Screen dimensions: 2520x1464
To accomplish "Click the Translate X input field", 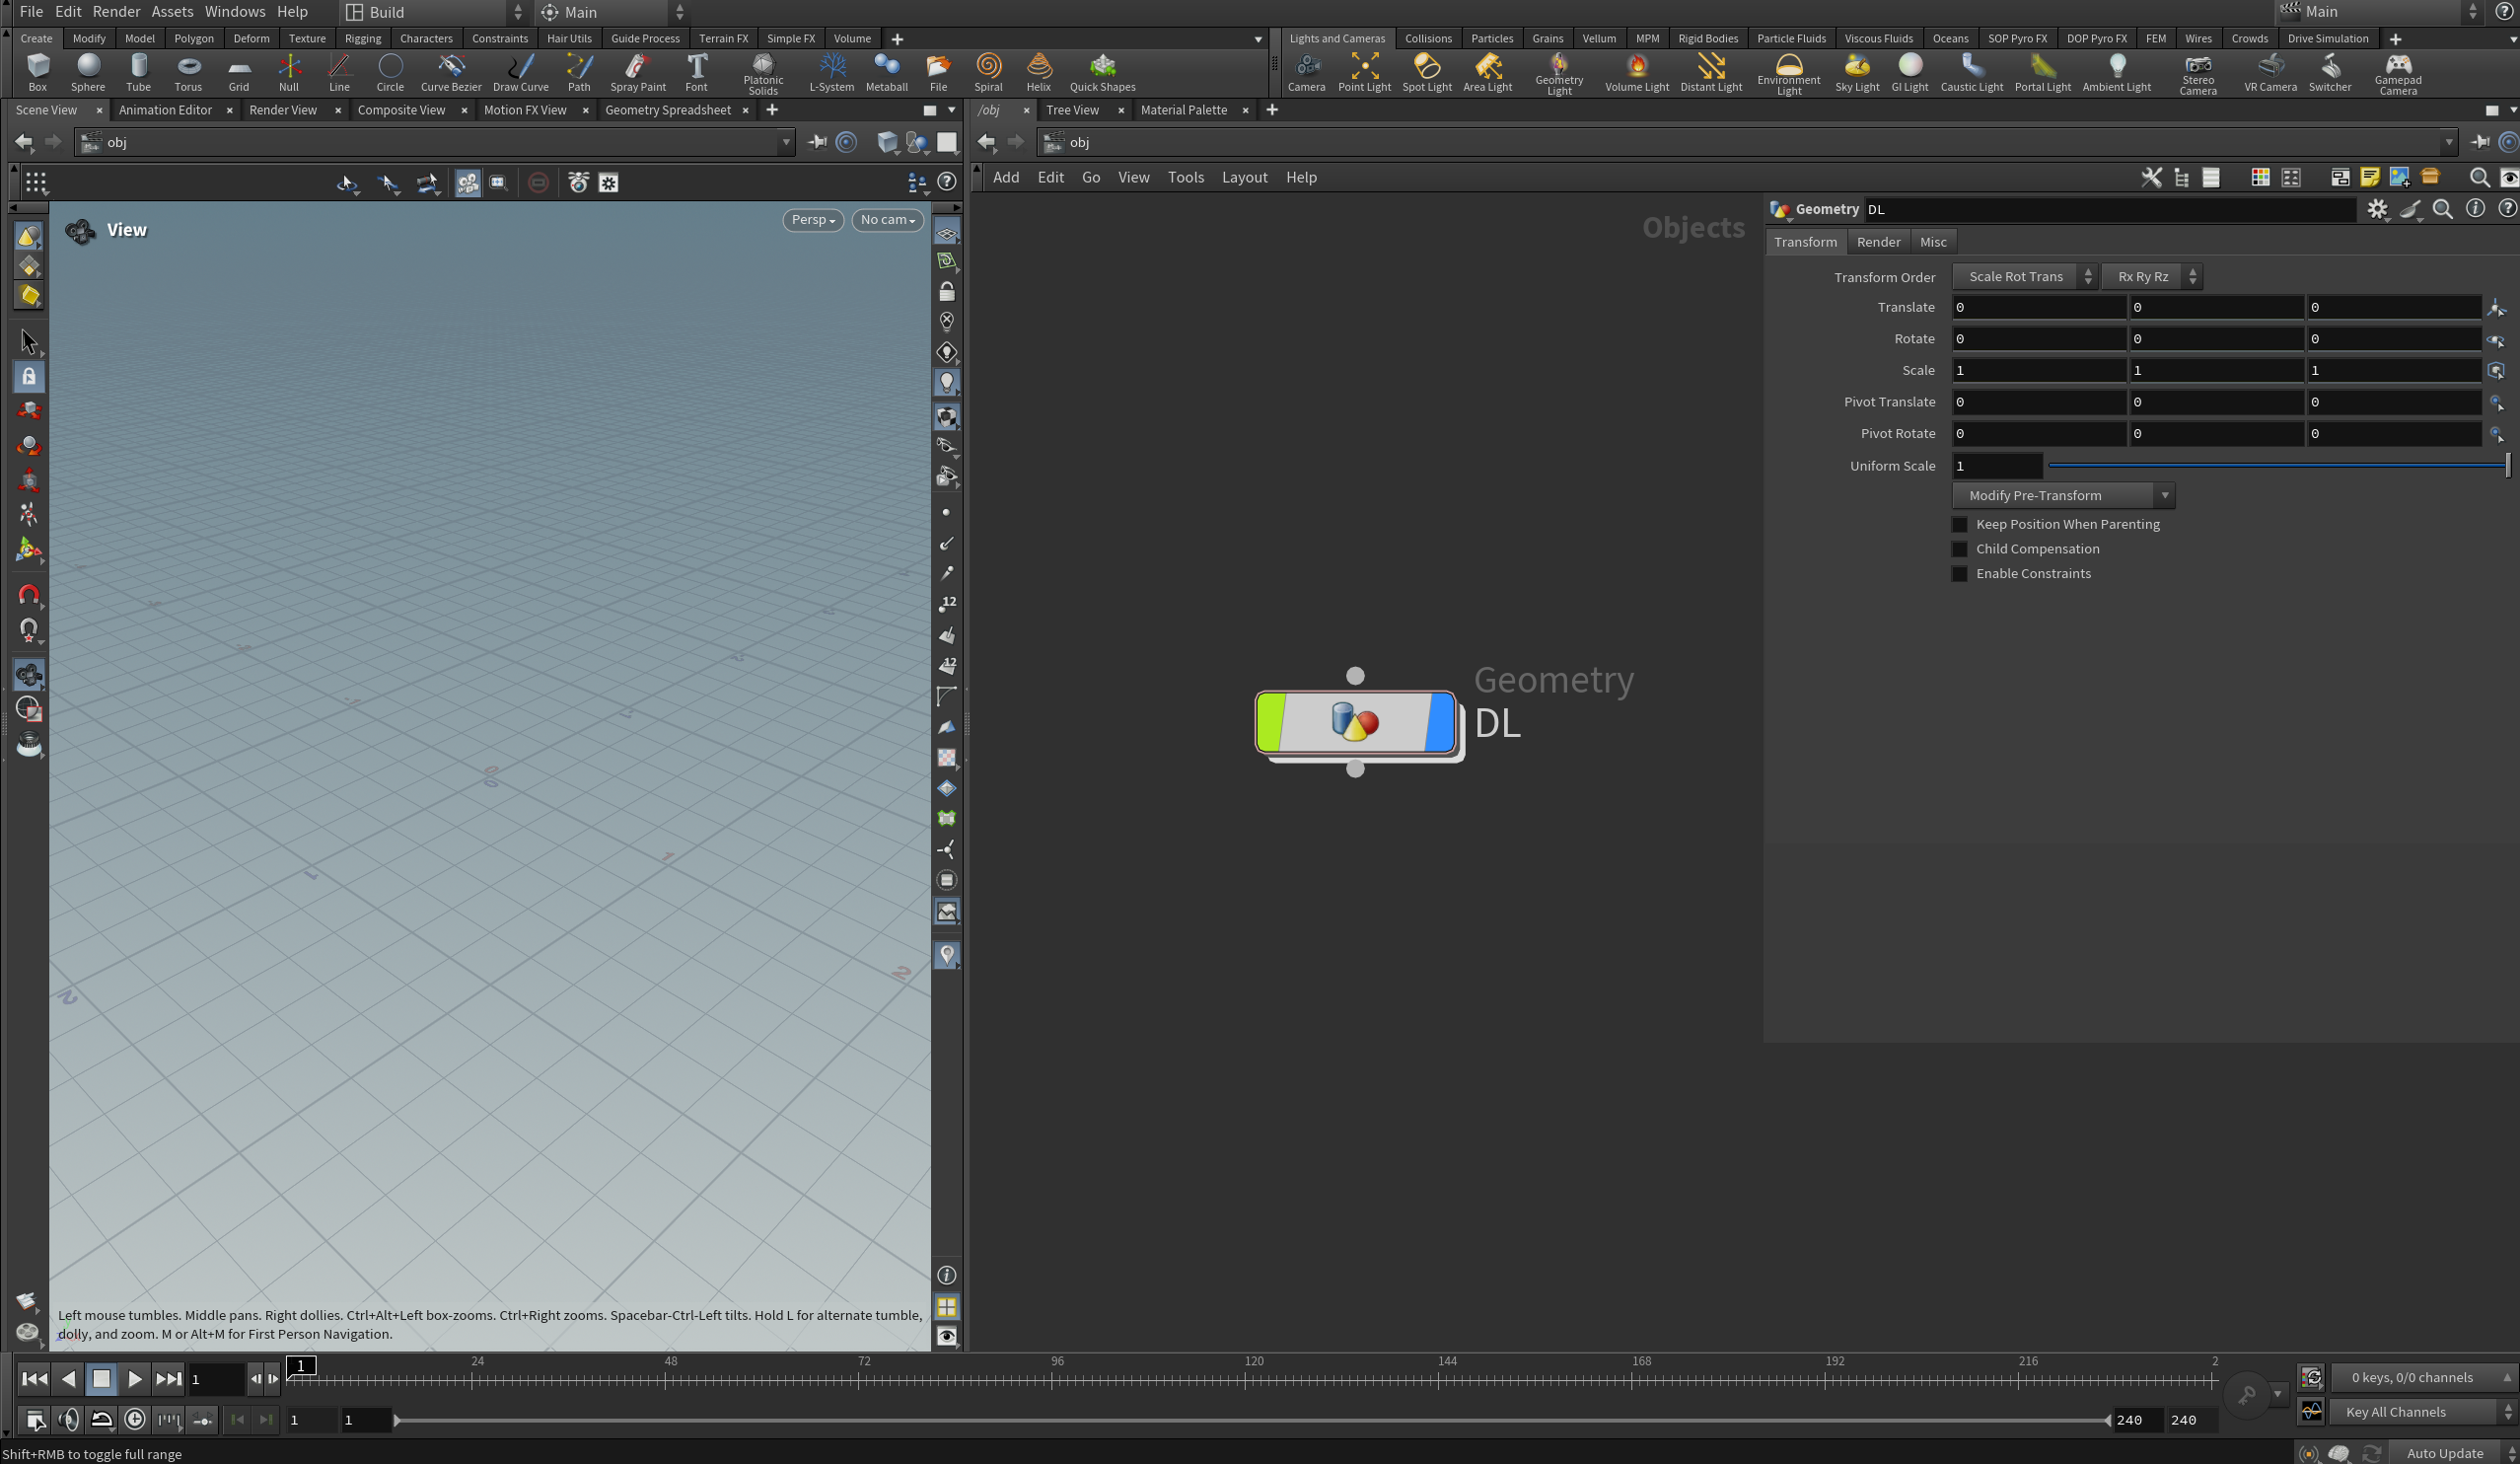I will 2037,308.
